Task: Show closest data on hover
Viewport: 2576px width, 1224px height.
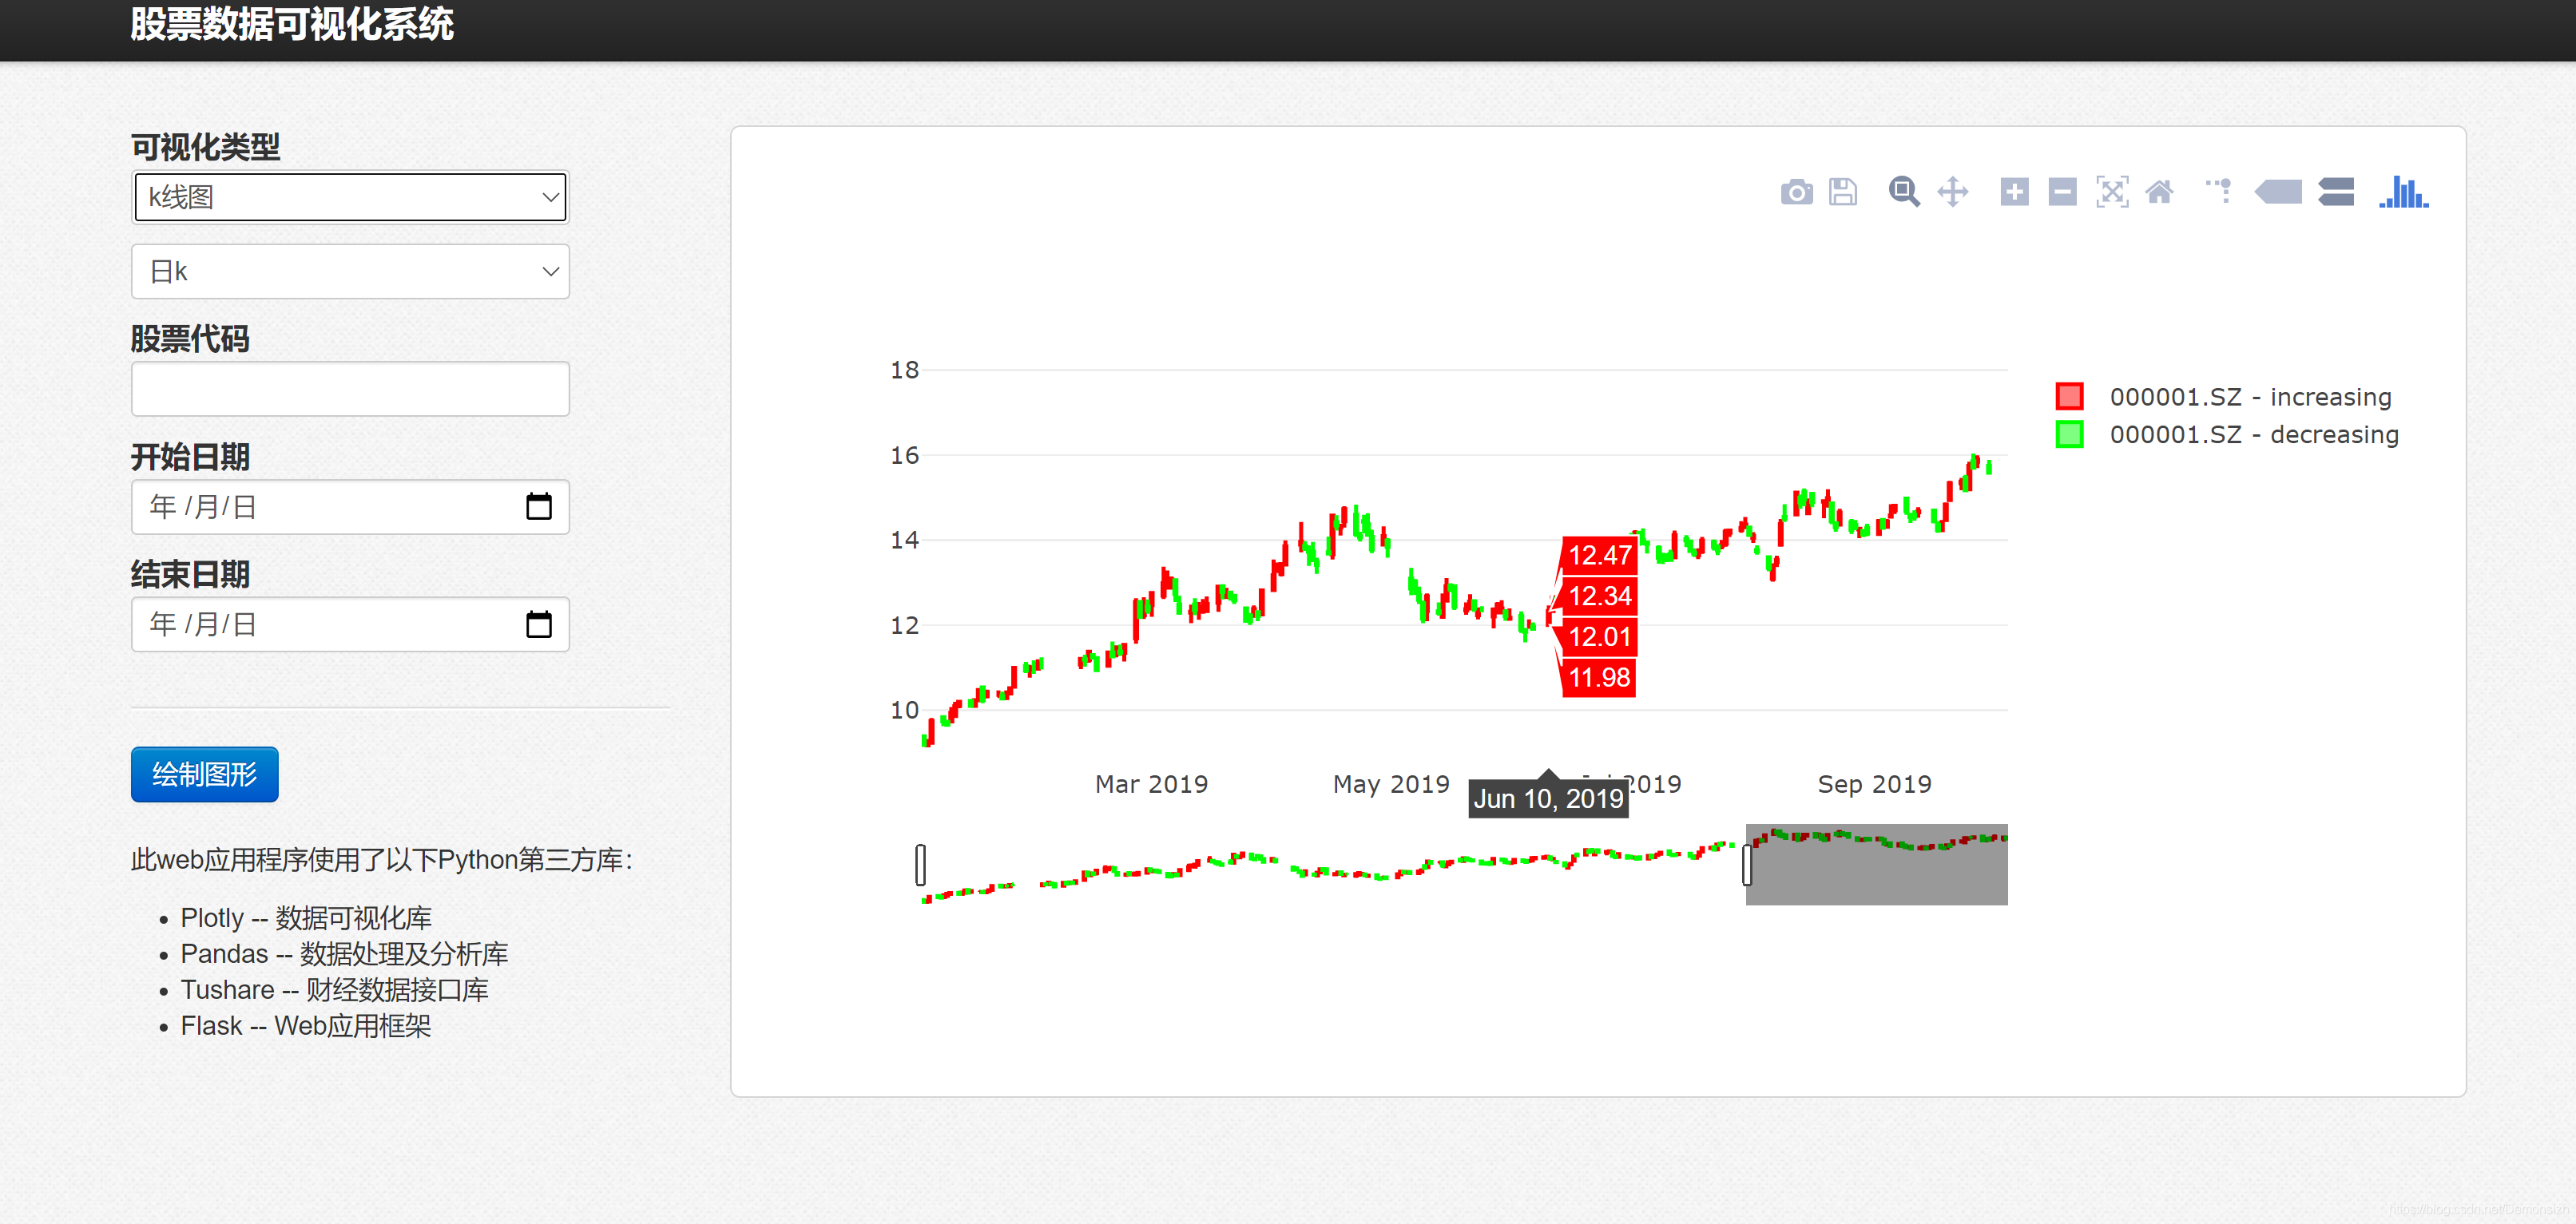Action: [x=2278, y=192]
